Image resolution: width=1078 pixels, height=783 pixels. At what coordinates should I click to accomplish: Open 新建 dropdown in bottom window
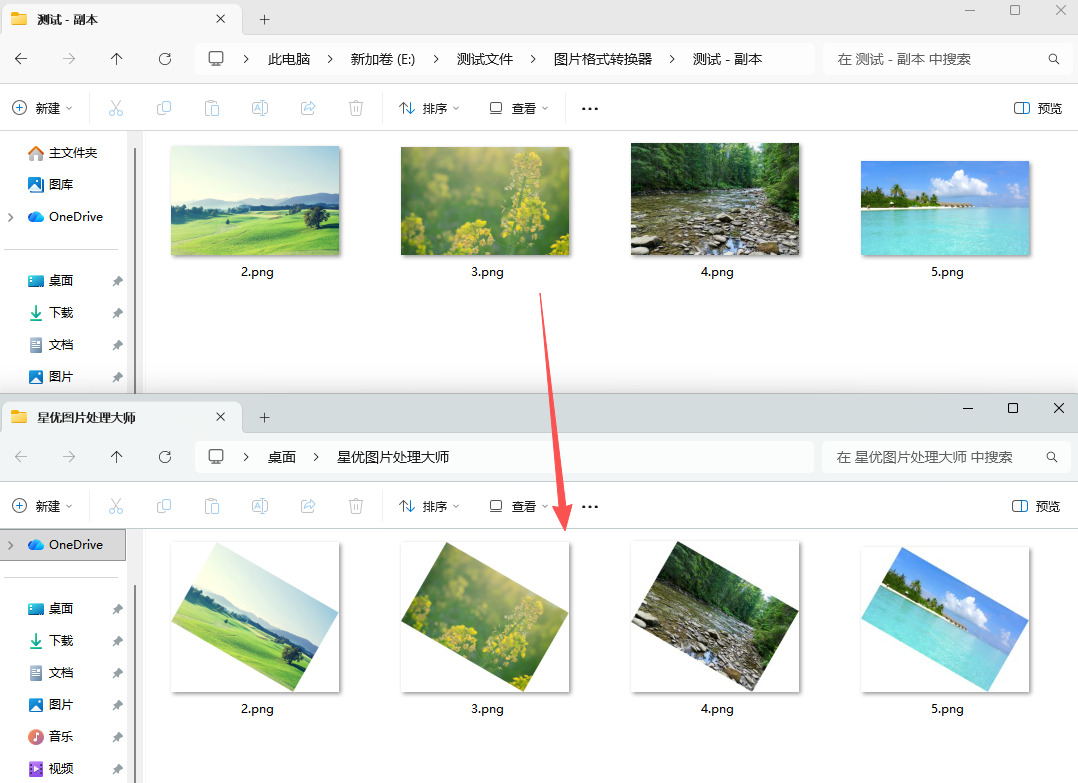click(43, 506)
